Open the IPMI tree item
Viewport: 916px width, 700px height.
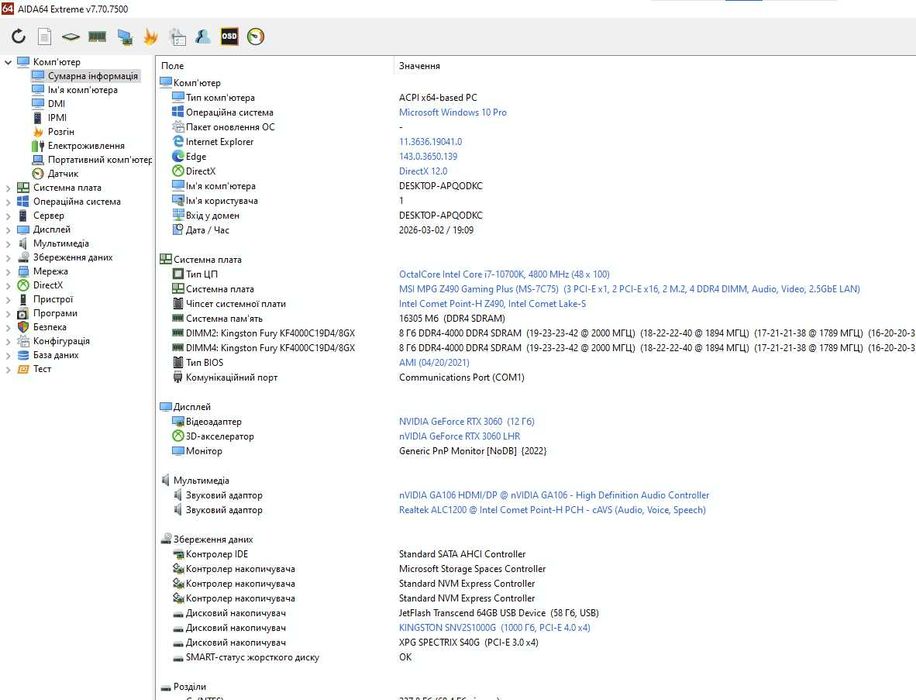coord(57,118)
